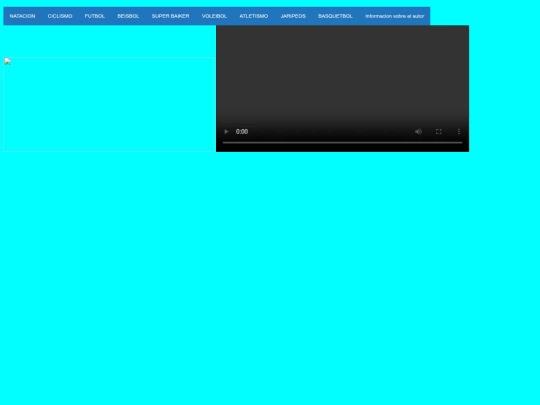The width and height of the screenshot is (540, 405).
Task: Open Informacion sobre el autor
Action: pyautogui.click(x=395, y=16)
